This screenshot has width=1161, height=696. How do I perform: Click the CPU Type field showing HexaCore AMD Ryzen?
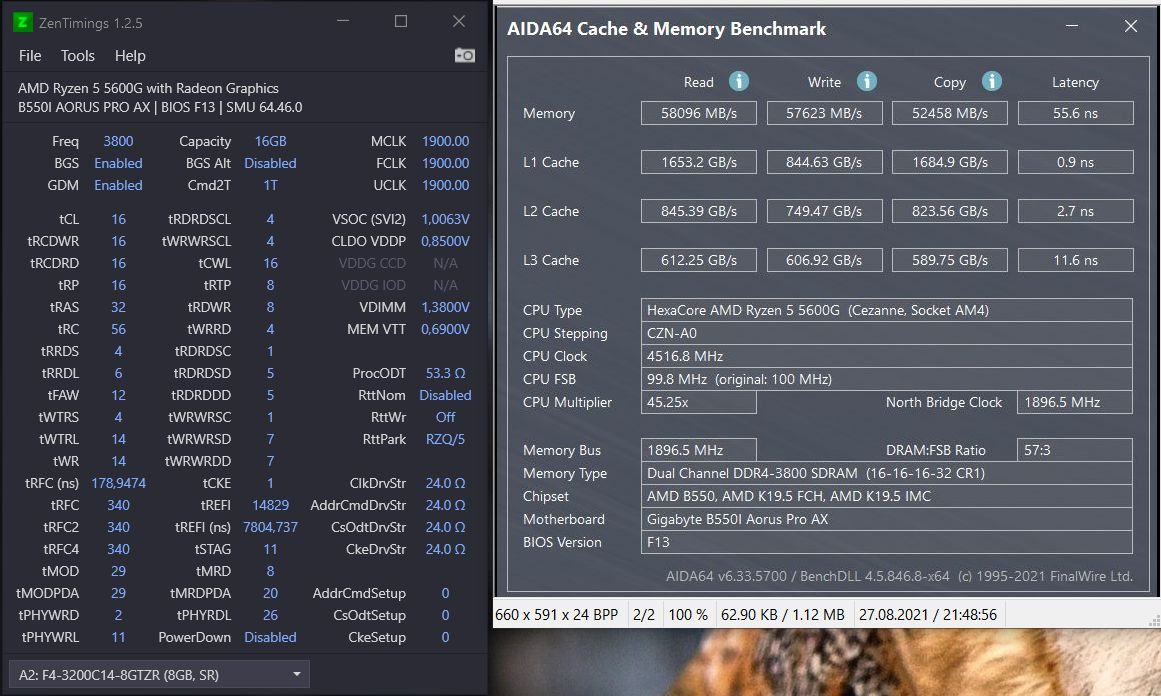coord(886,310)
